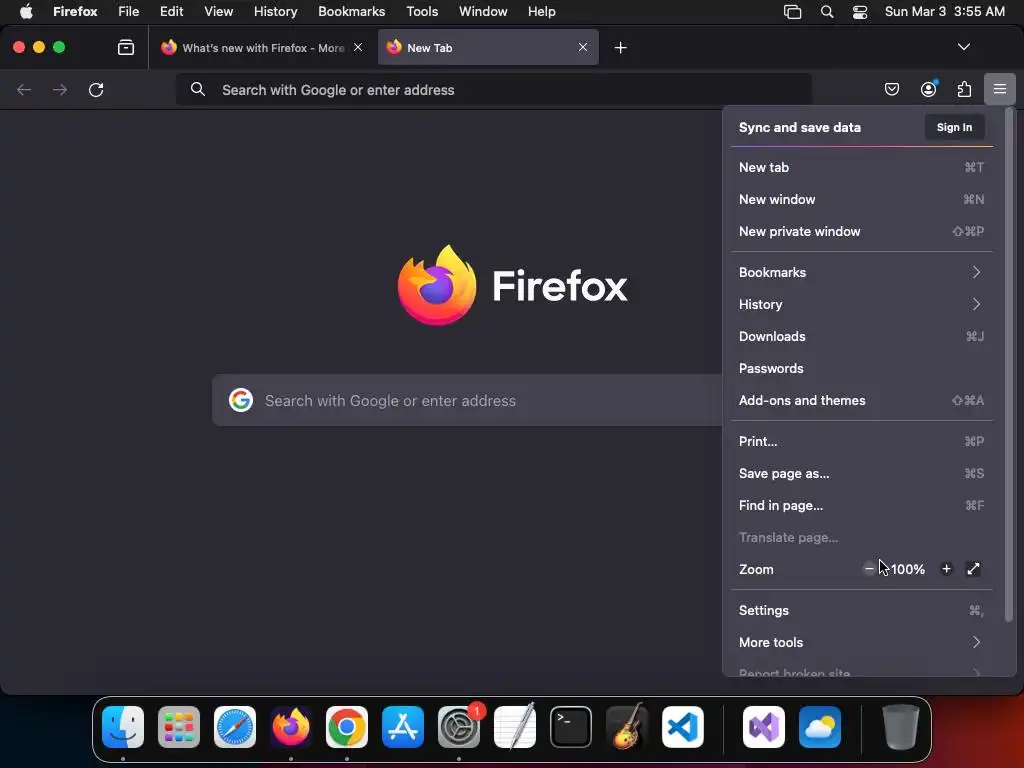Choose Save page as…

tap(862, 473)
